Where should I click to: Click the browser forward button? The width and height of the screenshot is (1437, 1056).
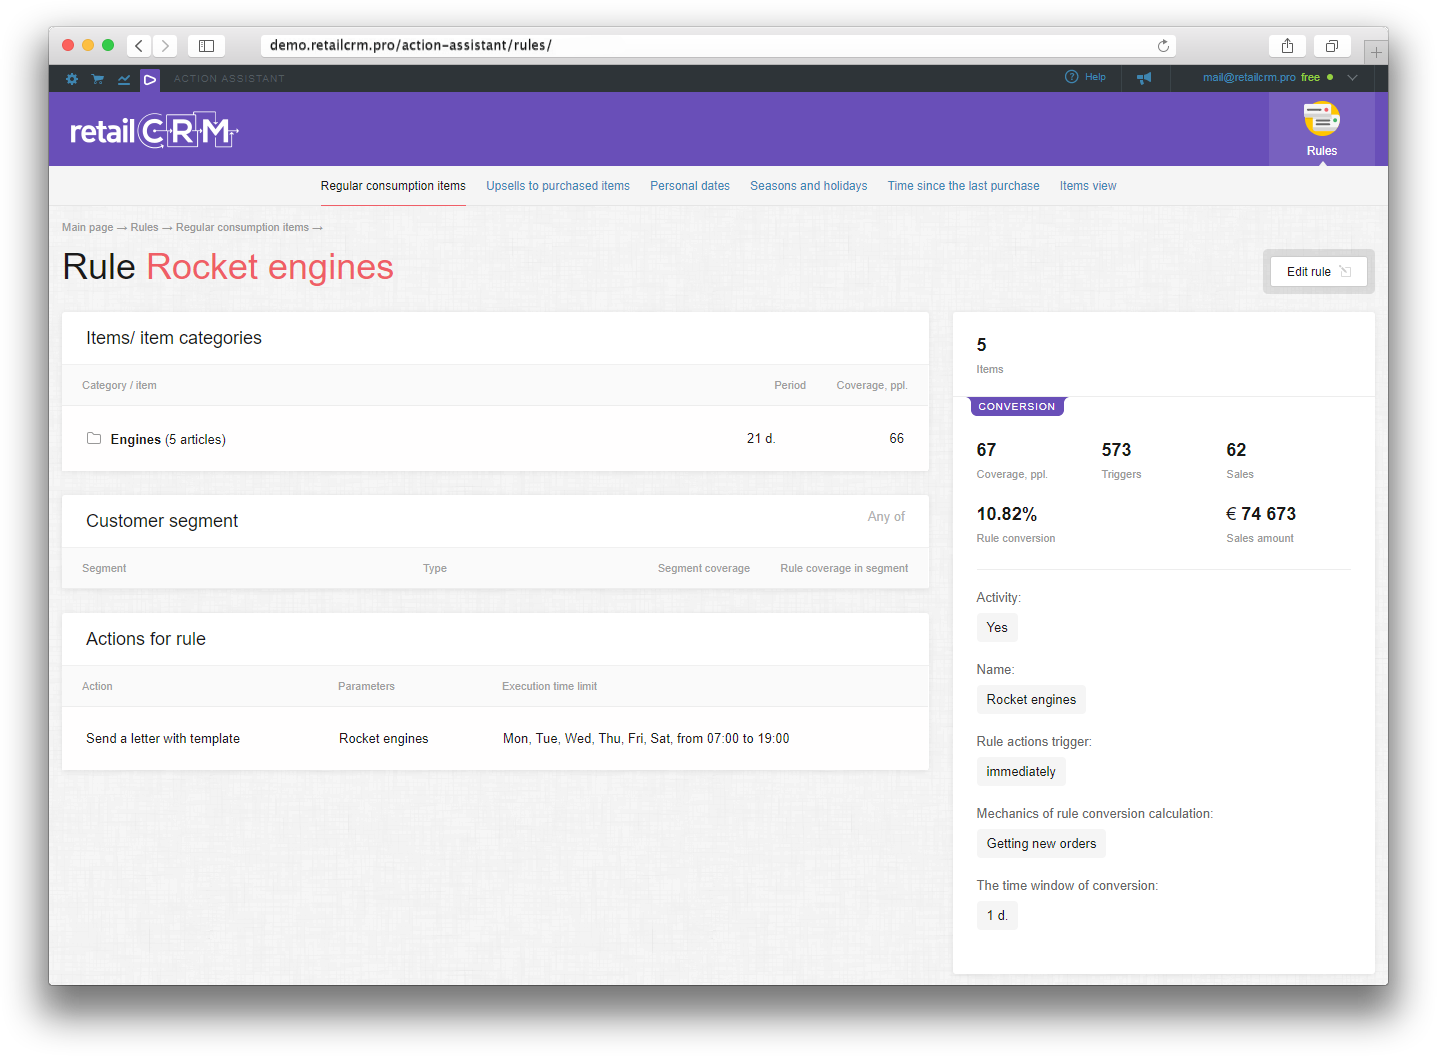click(166, 46)
